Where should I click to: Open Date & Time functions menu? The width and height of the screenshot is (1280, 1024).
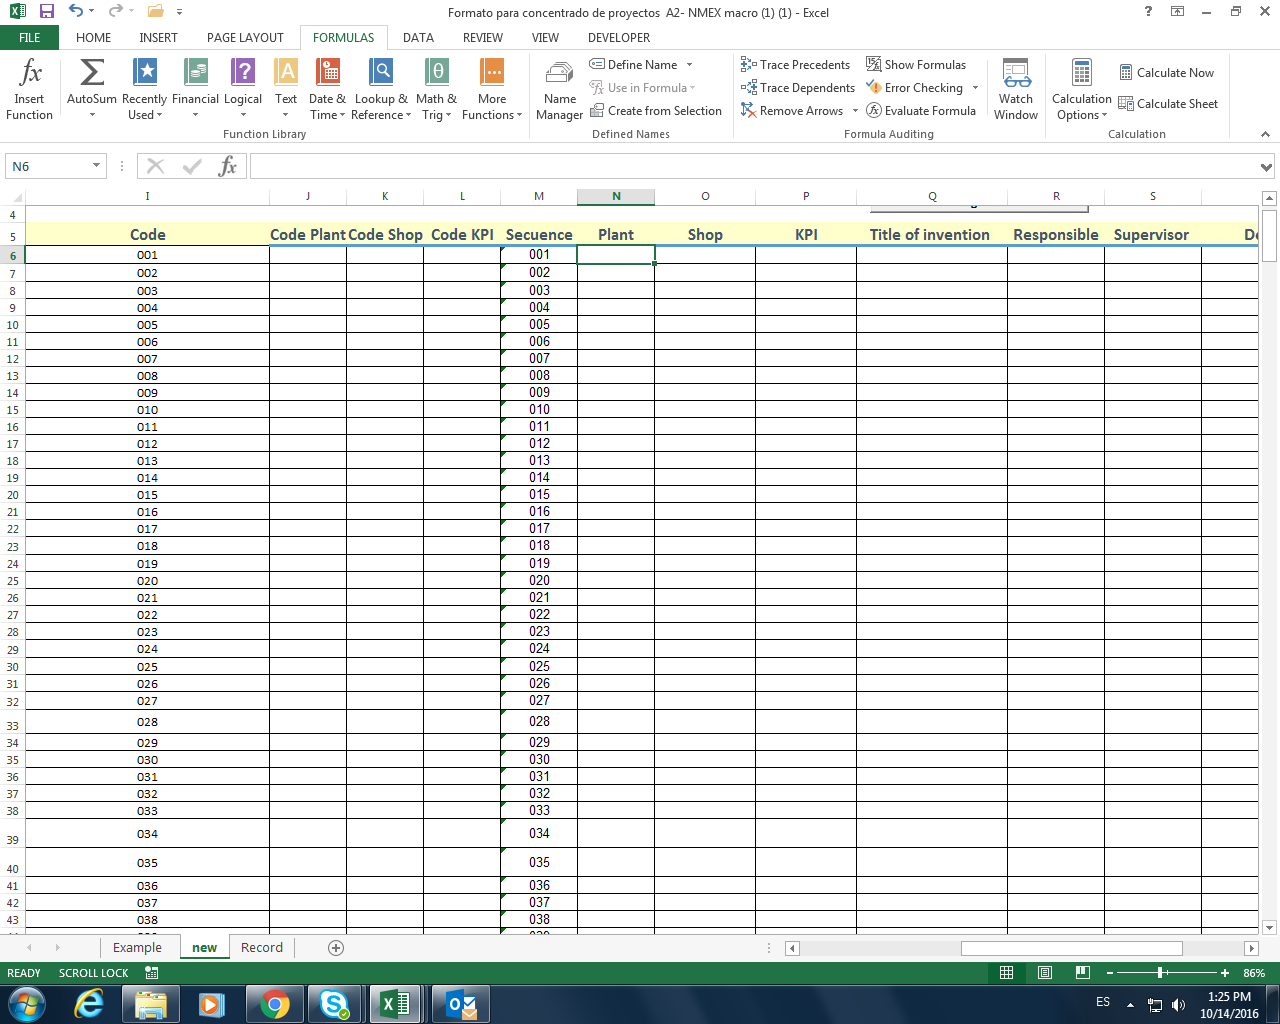point(328,89)
